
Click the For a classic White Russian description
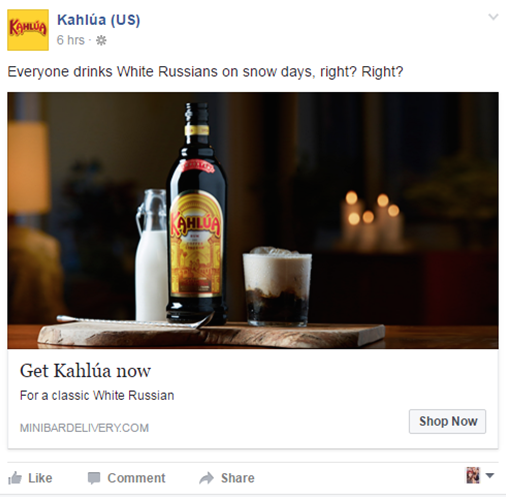[97, 396]
